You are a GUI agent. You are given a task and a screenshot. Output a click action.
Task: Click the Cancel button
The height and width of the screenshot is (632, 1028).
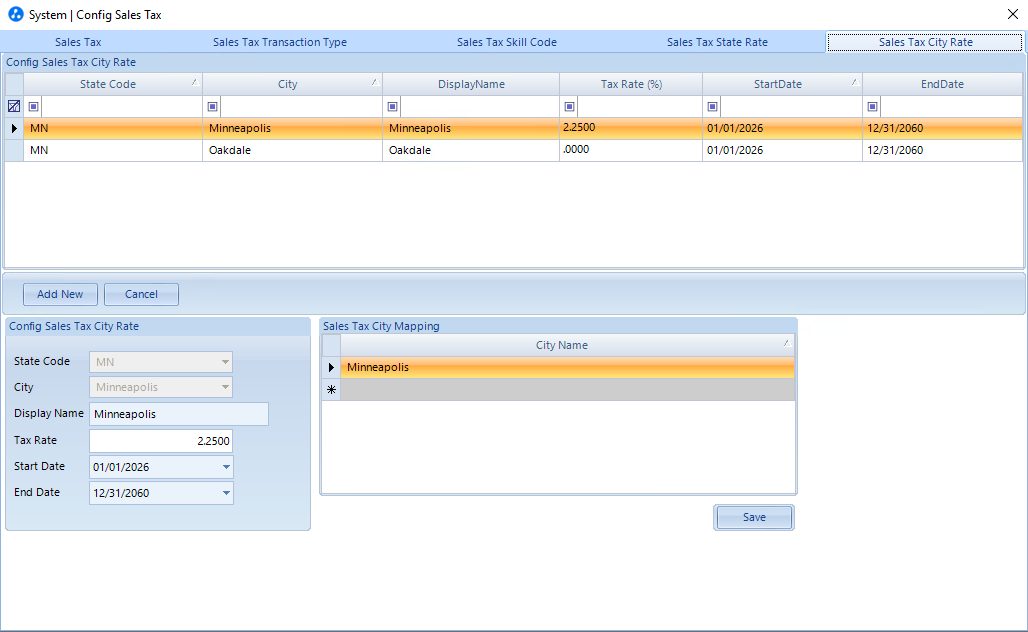142,294
